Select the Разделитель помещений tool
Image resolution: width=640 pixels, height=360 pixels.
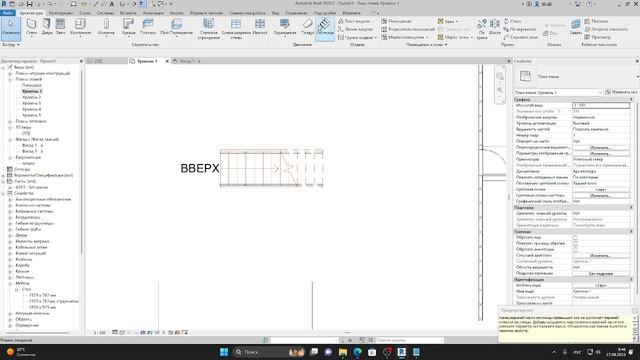tap(408, 29)
